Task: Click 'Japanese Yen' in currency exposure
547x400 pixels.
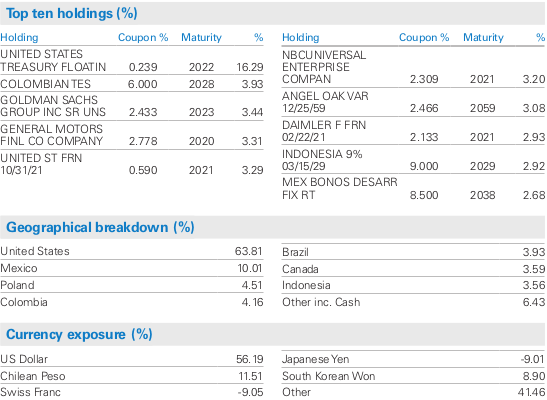Action: [x=315, y=359]
